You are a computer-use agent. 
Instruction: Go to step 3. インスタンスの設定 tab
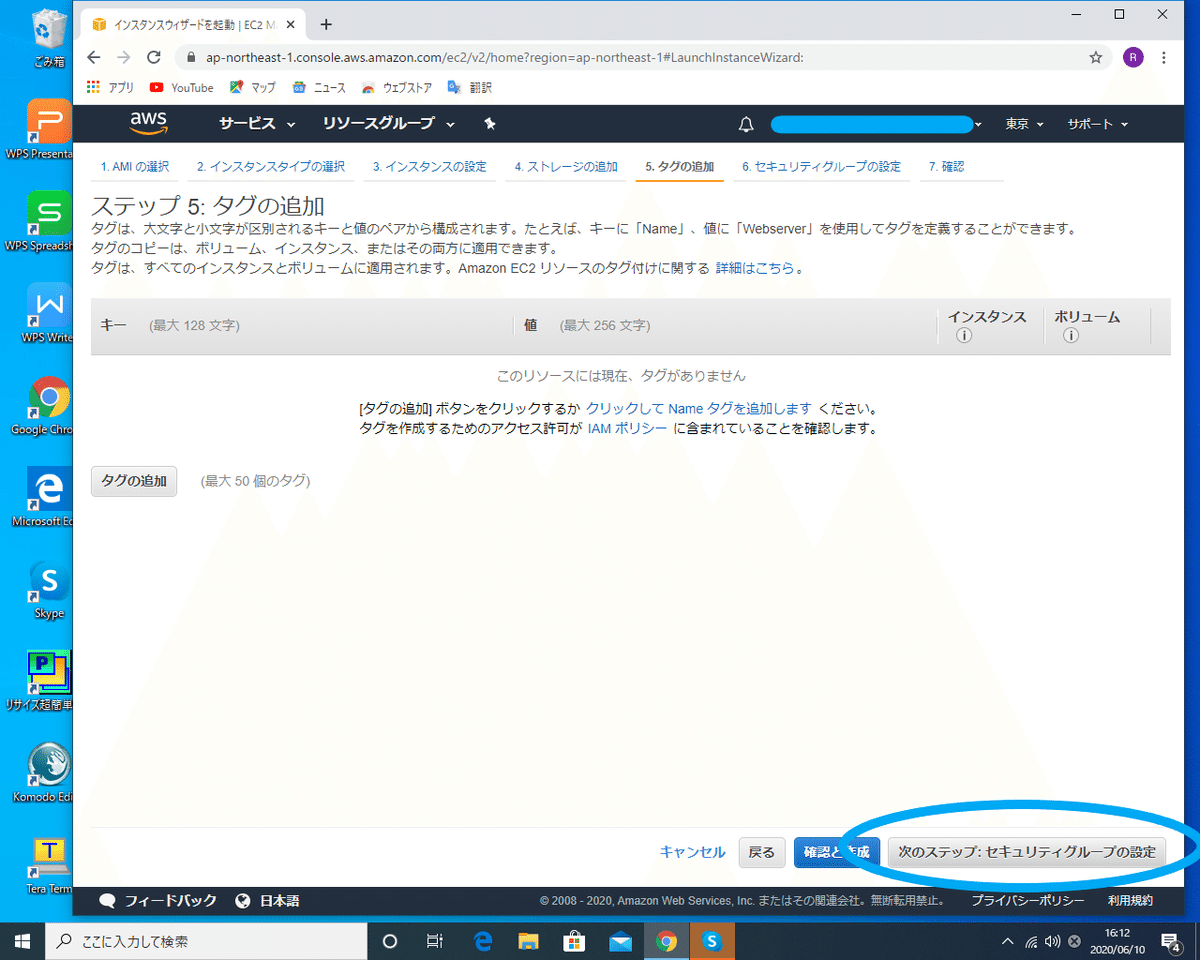(x=430, y=167)
